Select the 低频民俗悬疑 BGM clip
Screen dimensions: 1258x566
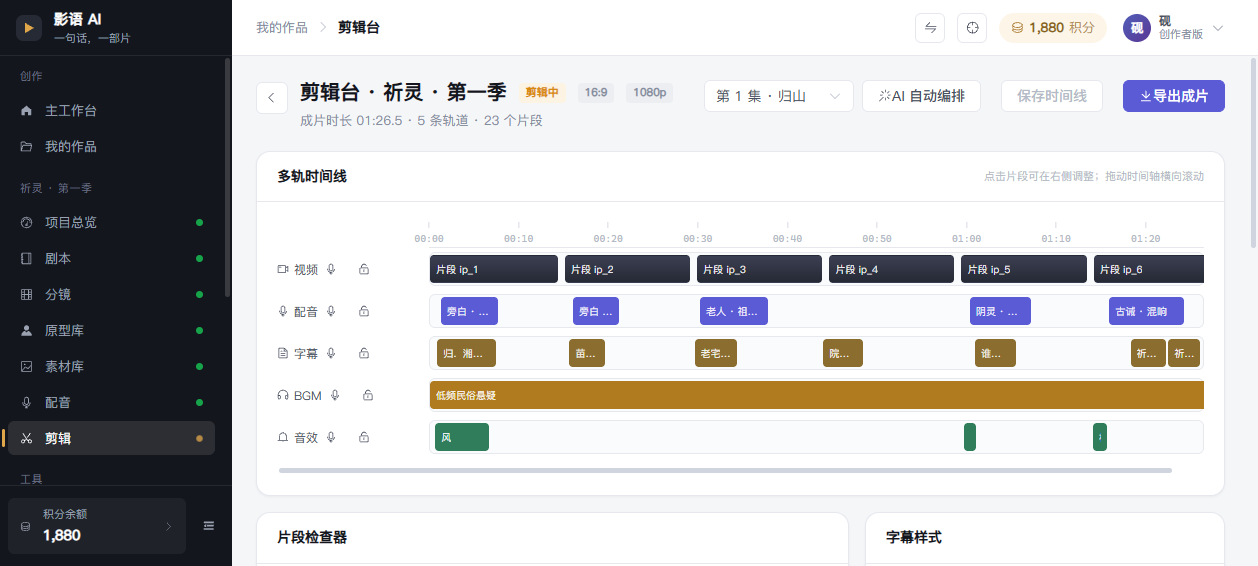[x=817, y=395]
